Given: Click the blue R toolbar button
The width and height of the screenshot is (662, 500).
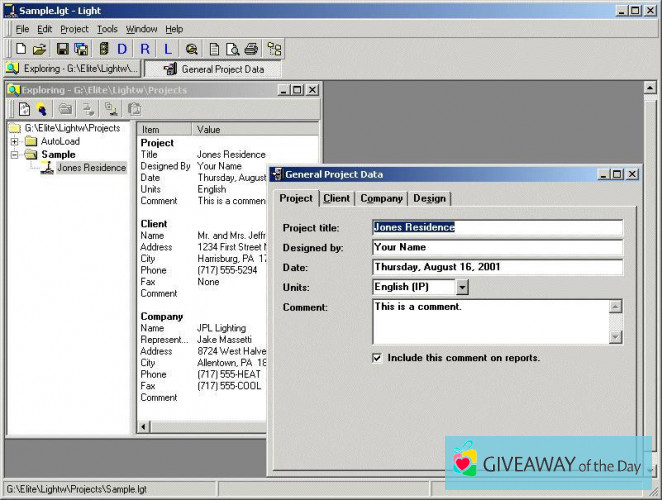Looking at the screenshot, I should click(145, 49).
